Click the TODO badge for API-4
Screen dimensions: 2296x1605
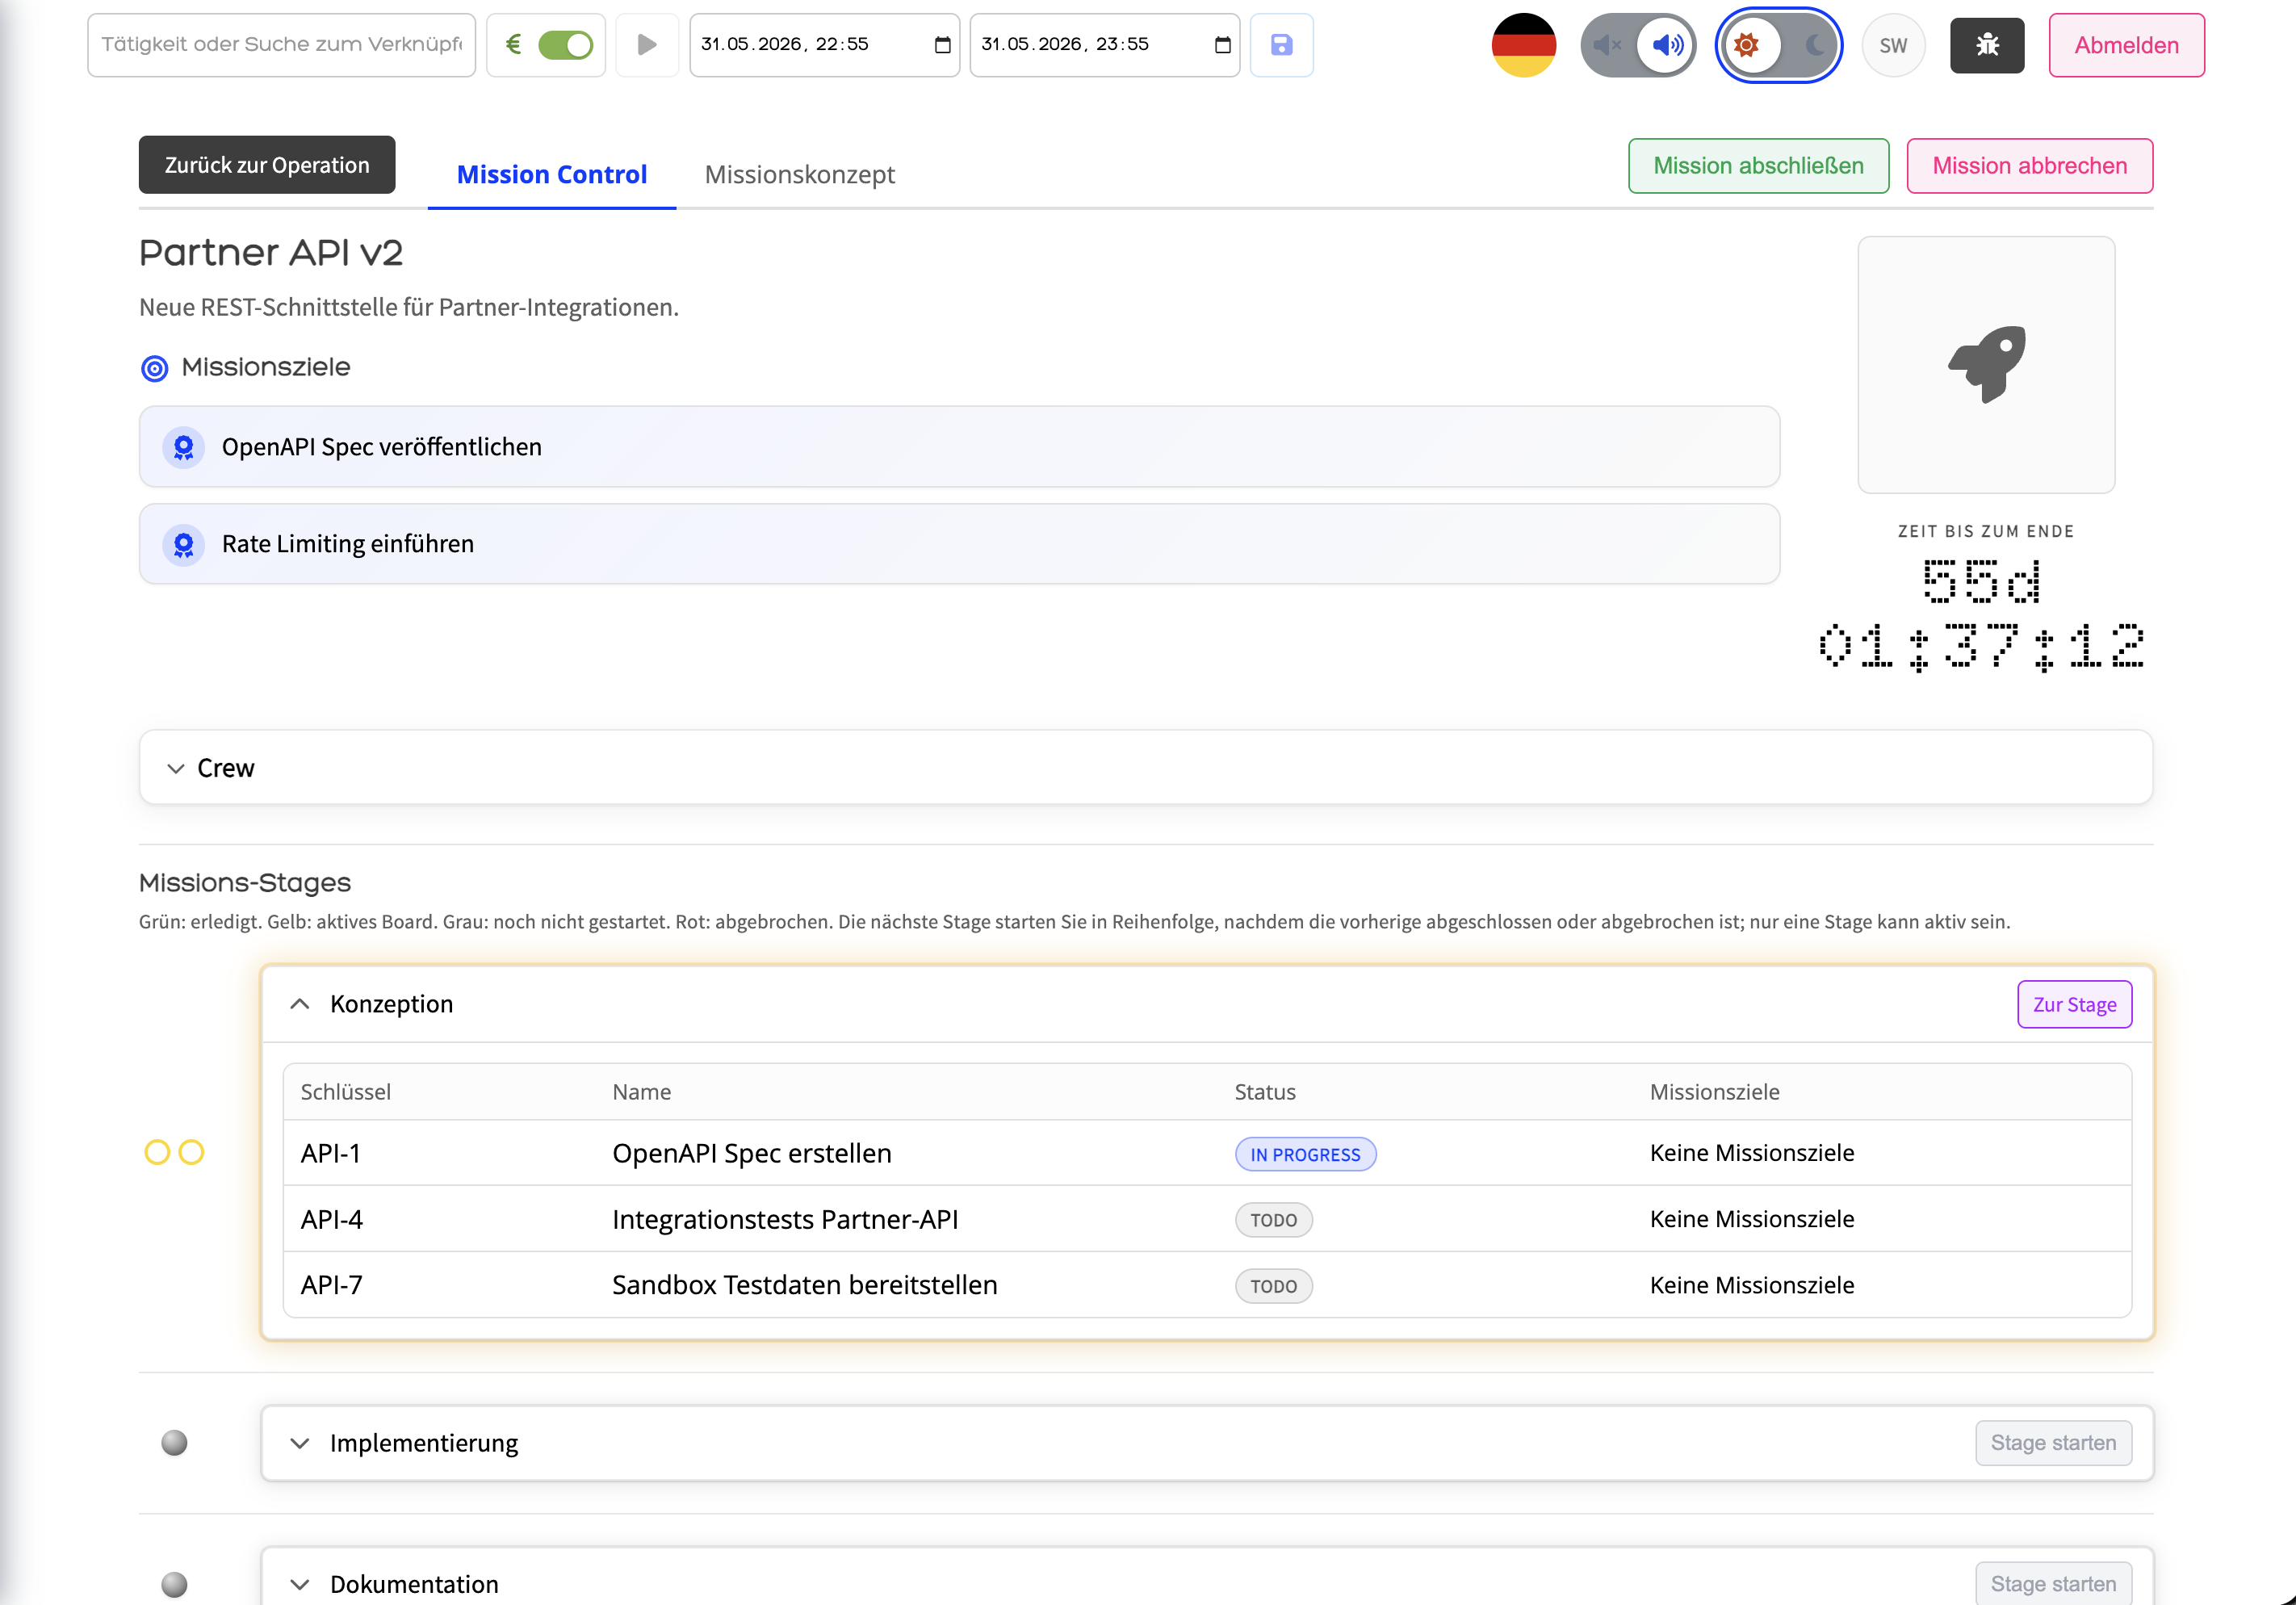(1273, 1220)
